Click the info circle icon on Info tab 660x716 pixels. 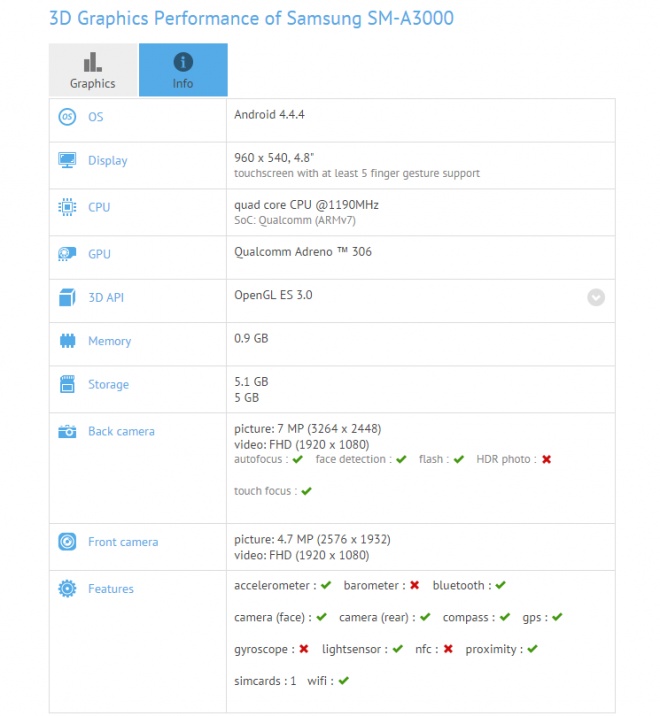pyautogui.click(x=183, y=62)
